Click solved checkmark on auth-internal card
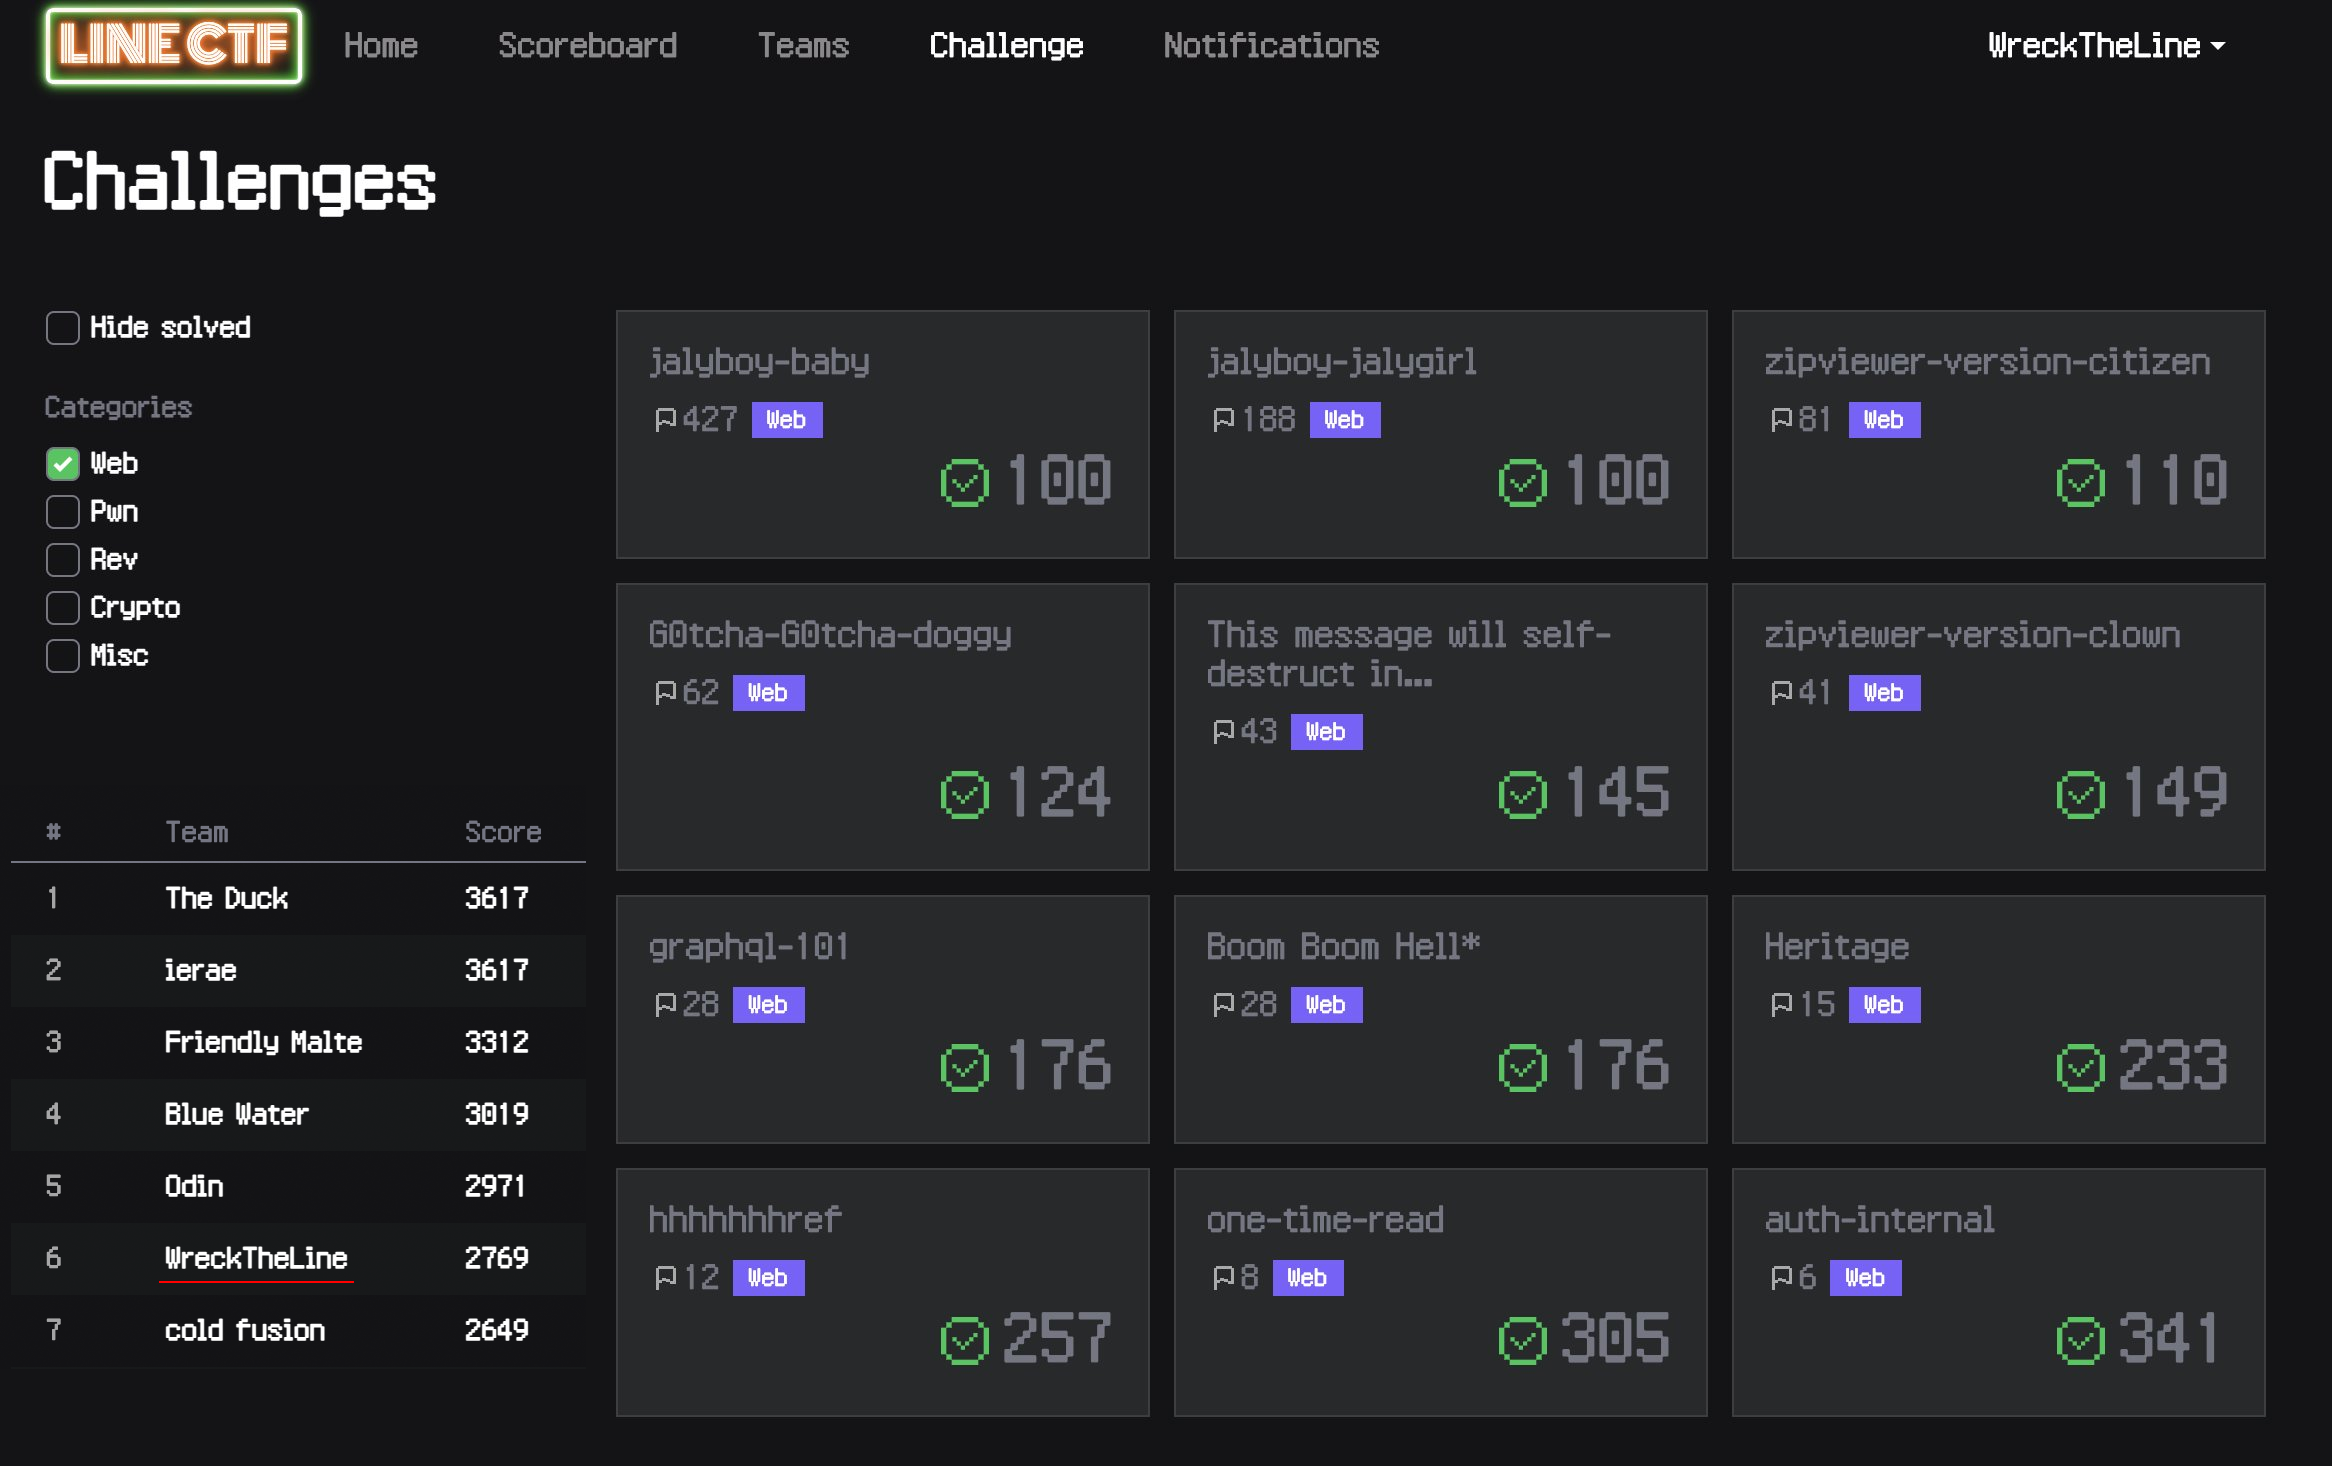The width and height of the screenshot is (2332, 1466). (x=2080, y=1341)
